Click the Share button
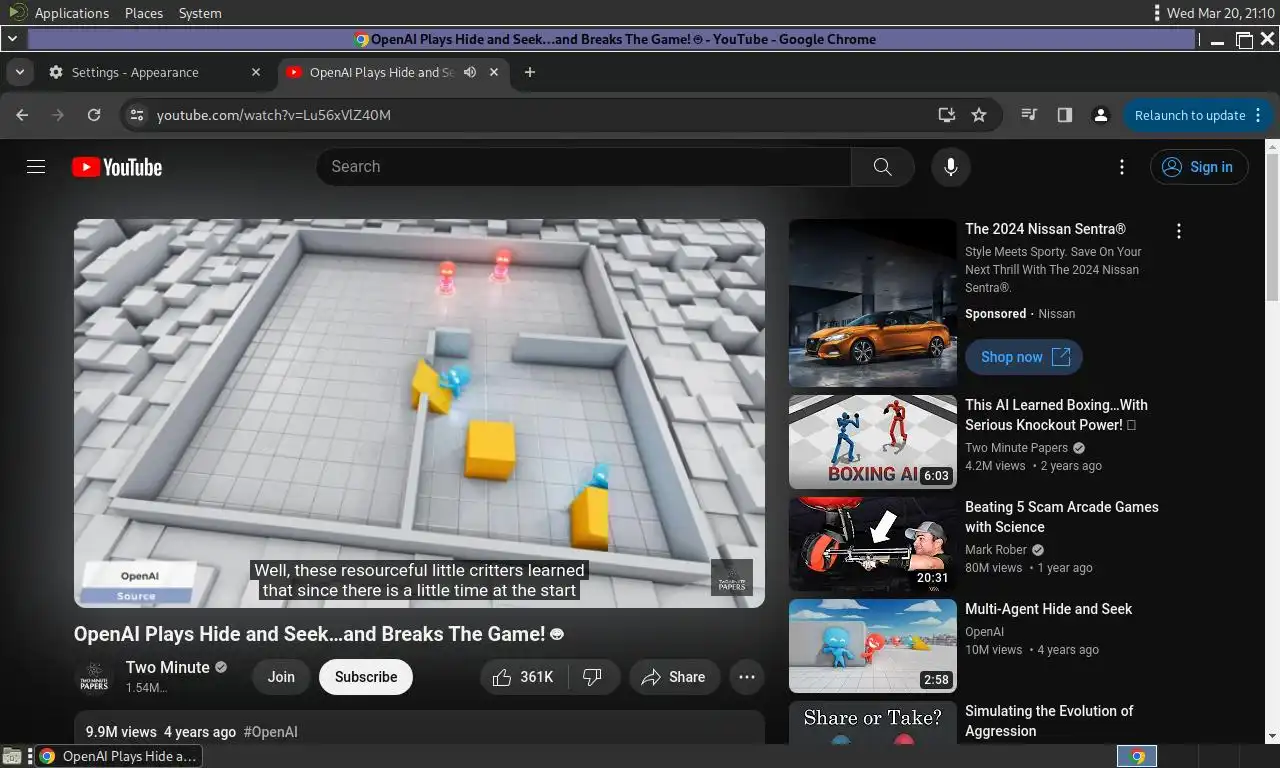 (x=674, y=677)
